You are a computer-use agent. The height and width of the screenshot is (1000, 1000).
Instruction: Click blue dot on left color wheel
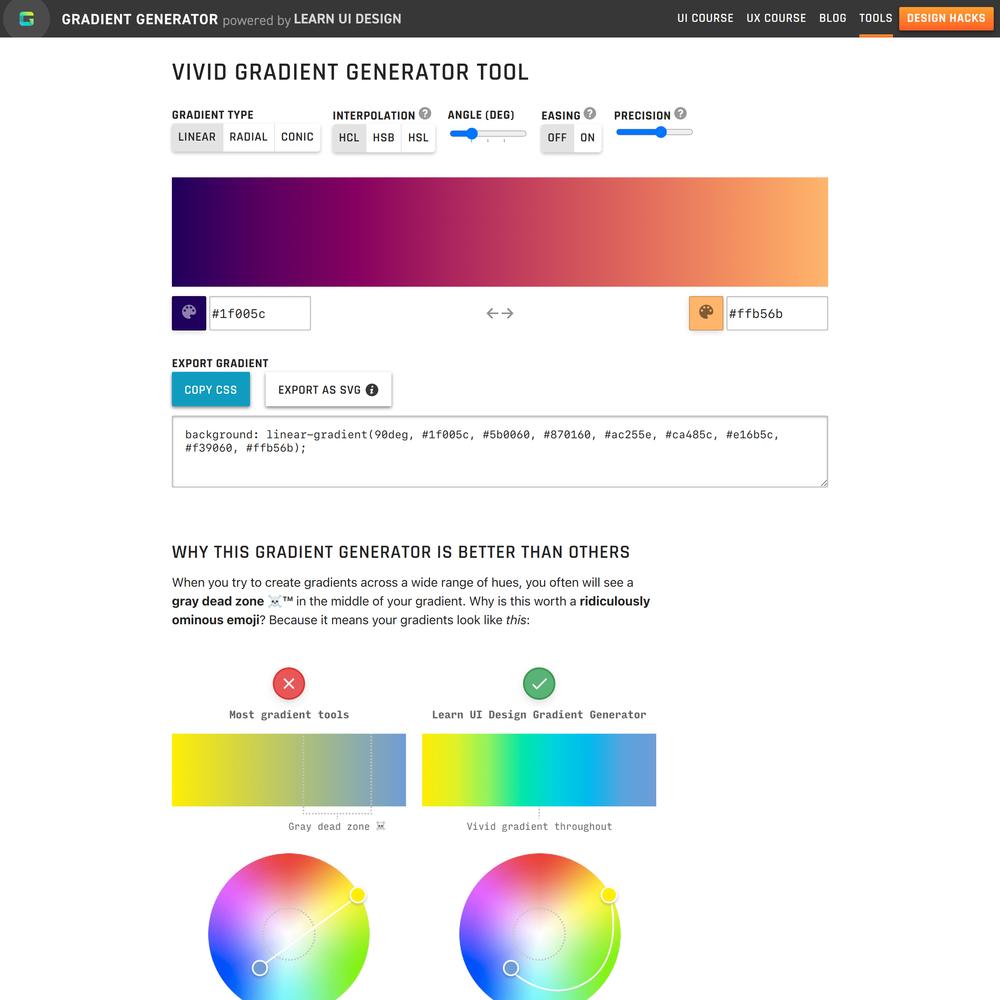(x=260, y=968)
